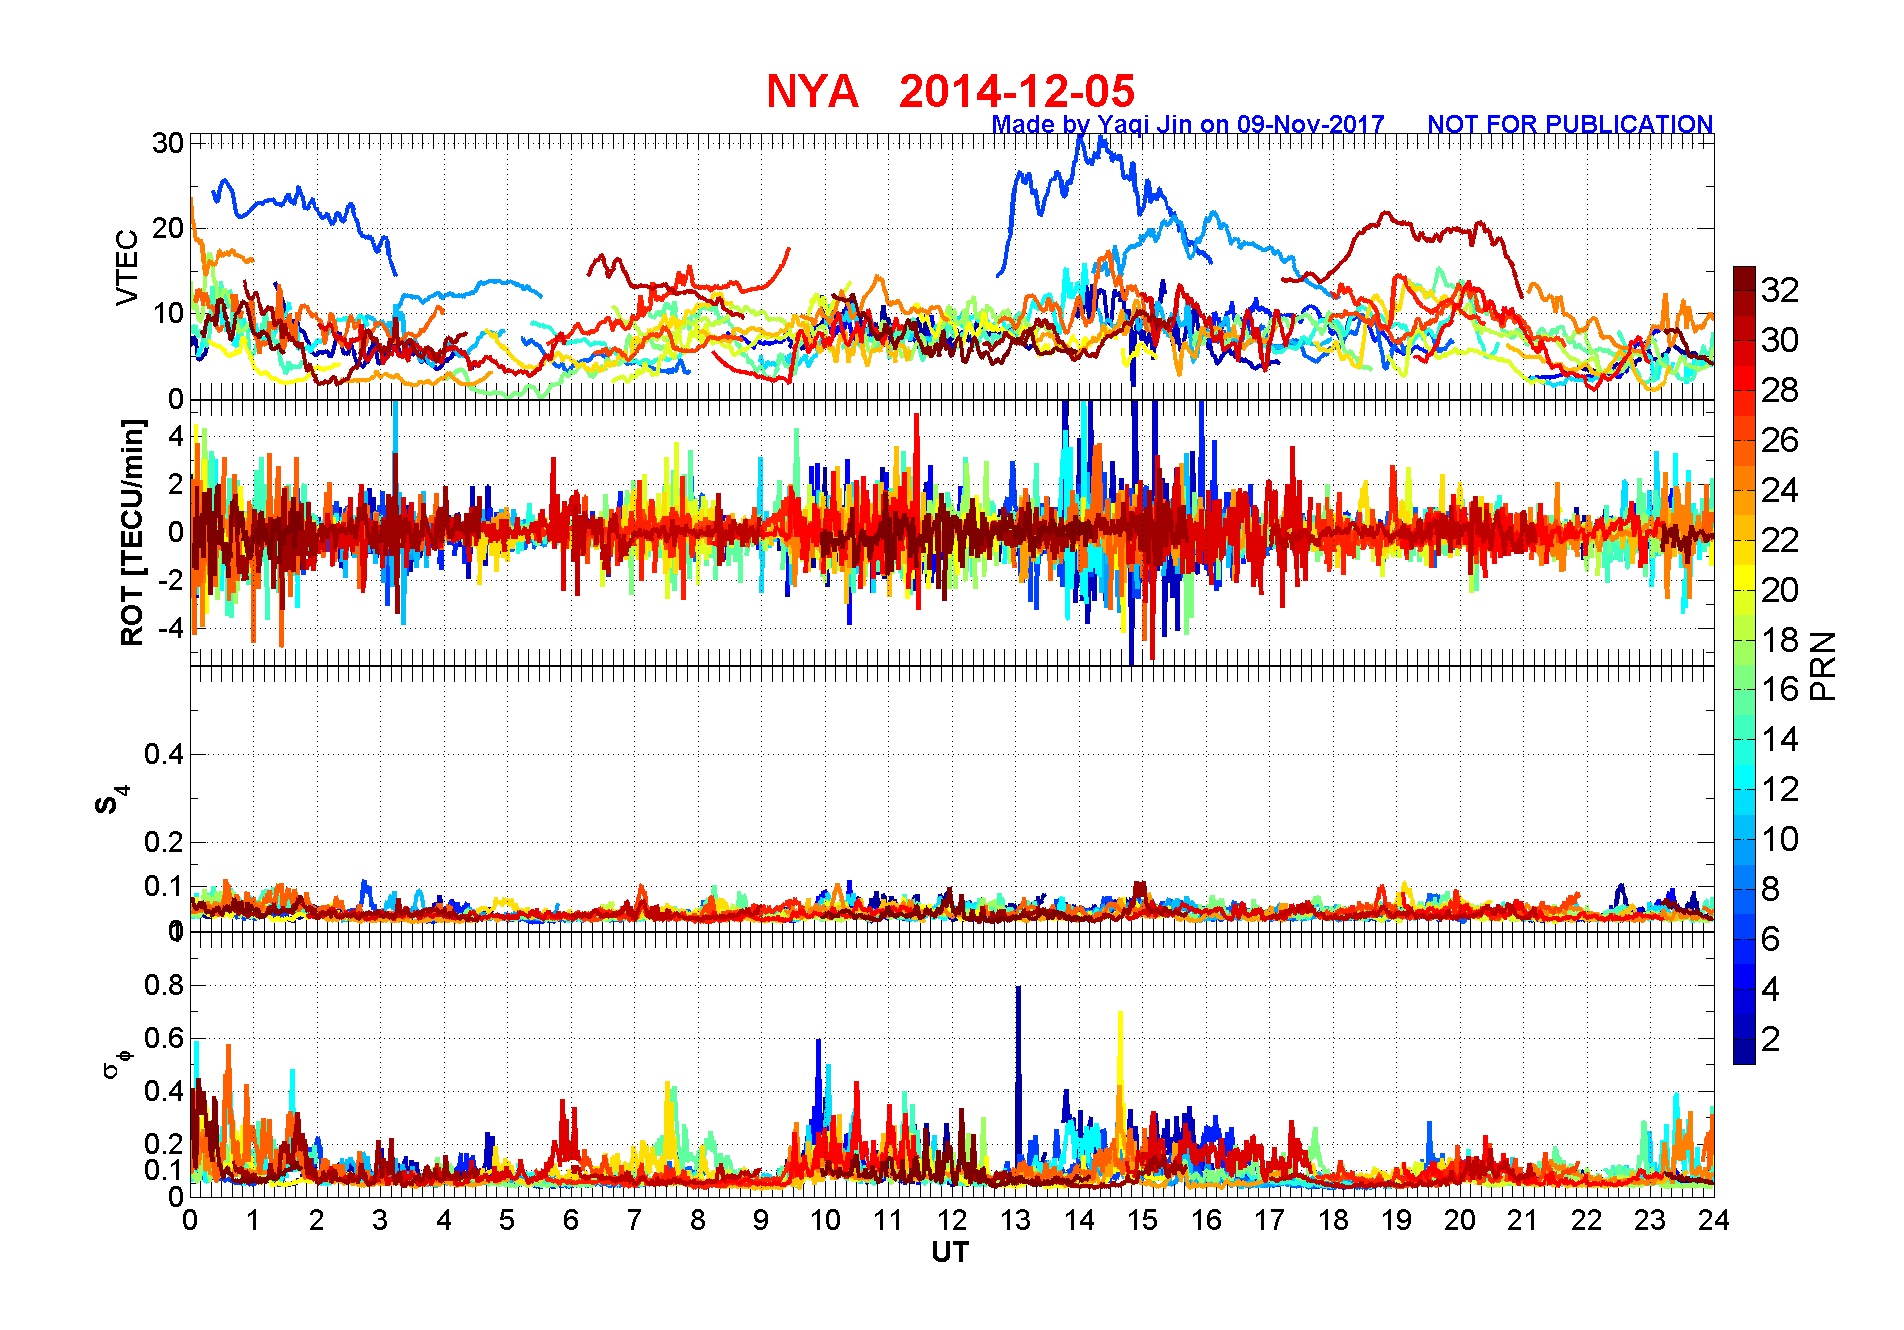Click the 'Made by Yaqi Jin on 09-Nov-2017' text
The height and width of the screenshot is (1330, 1904).
pos(1188,124)
